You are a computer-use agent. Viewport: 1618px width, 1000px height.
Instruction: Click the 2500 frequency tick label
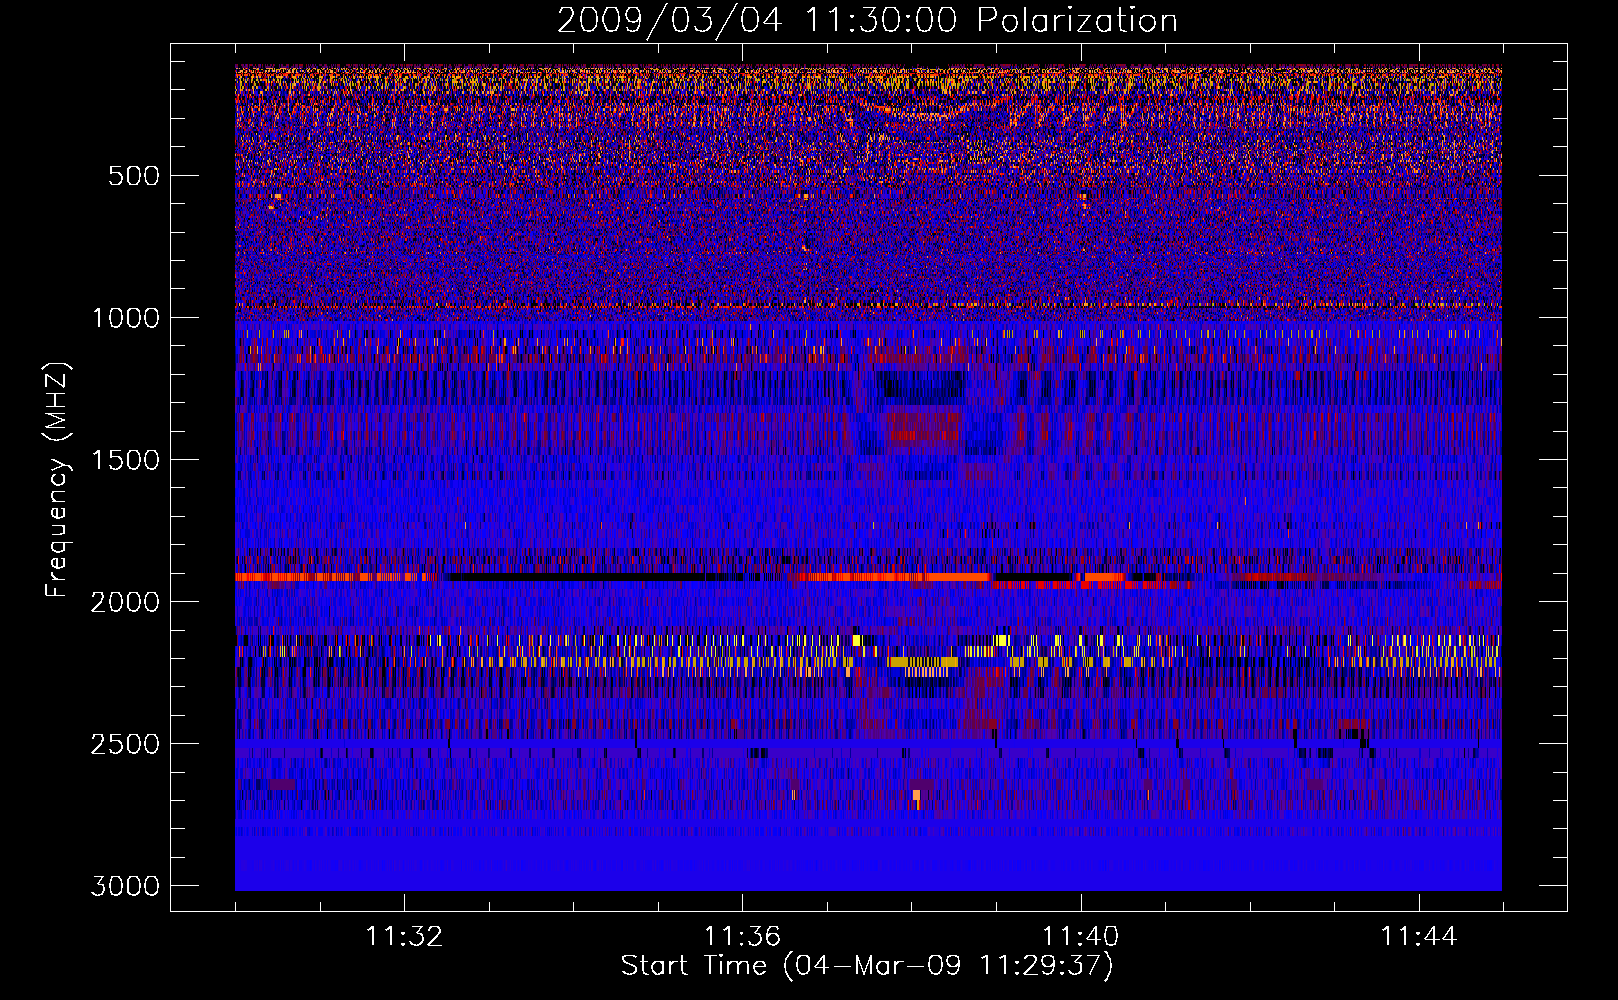pos(125,744)
